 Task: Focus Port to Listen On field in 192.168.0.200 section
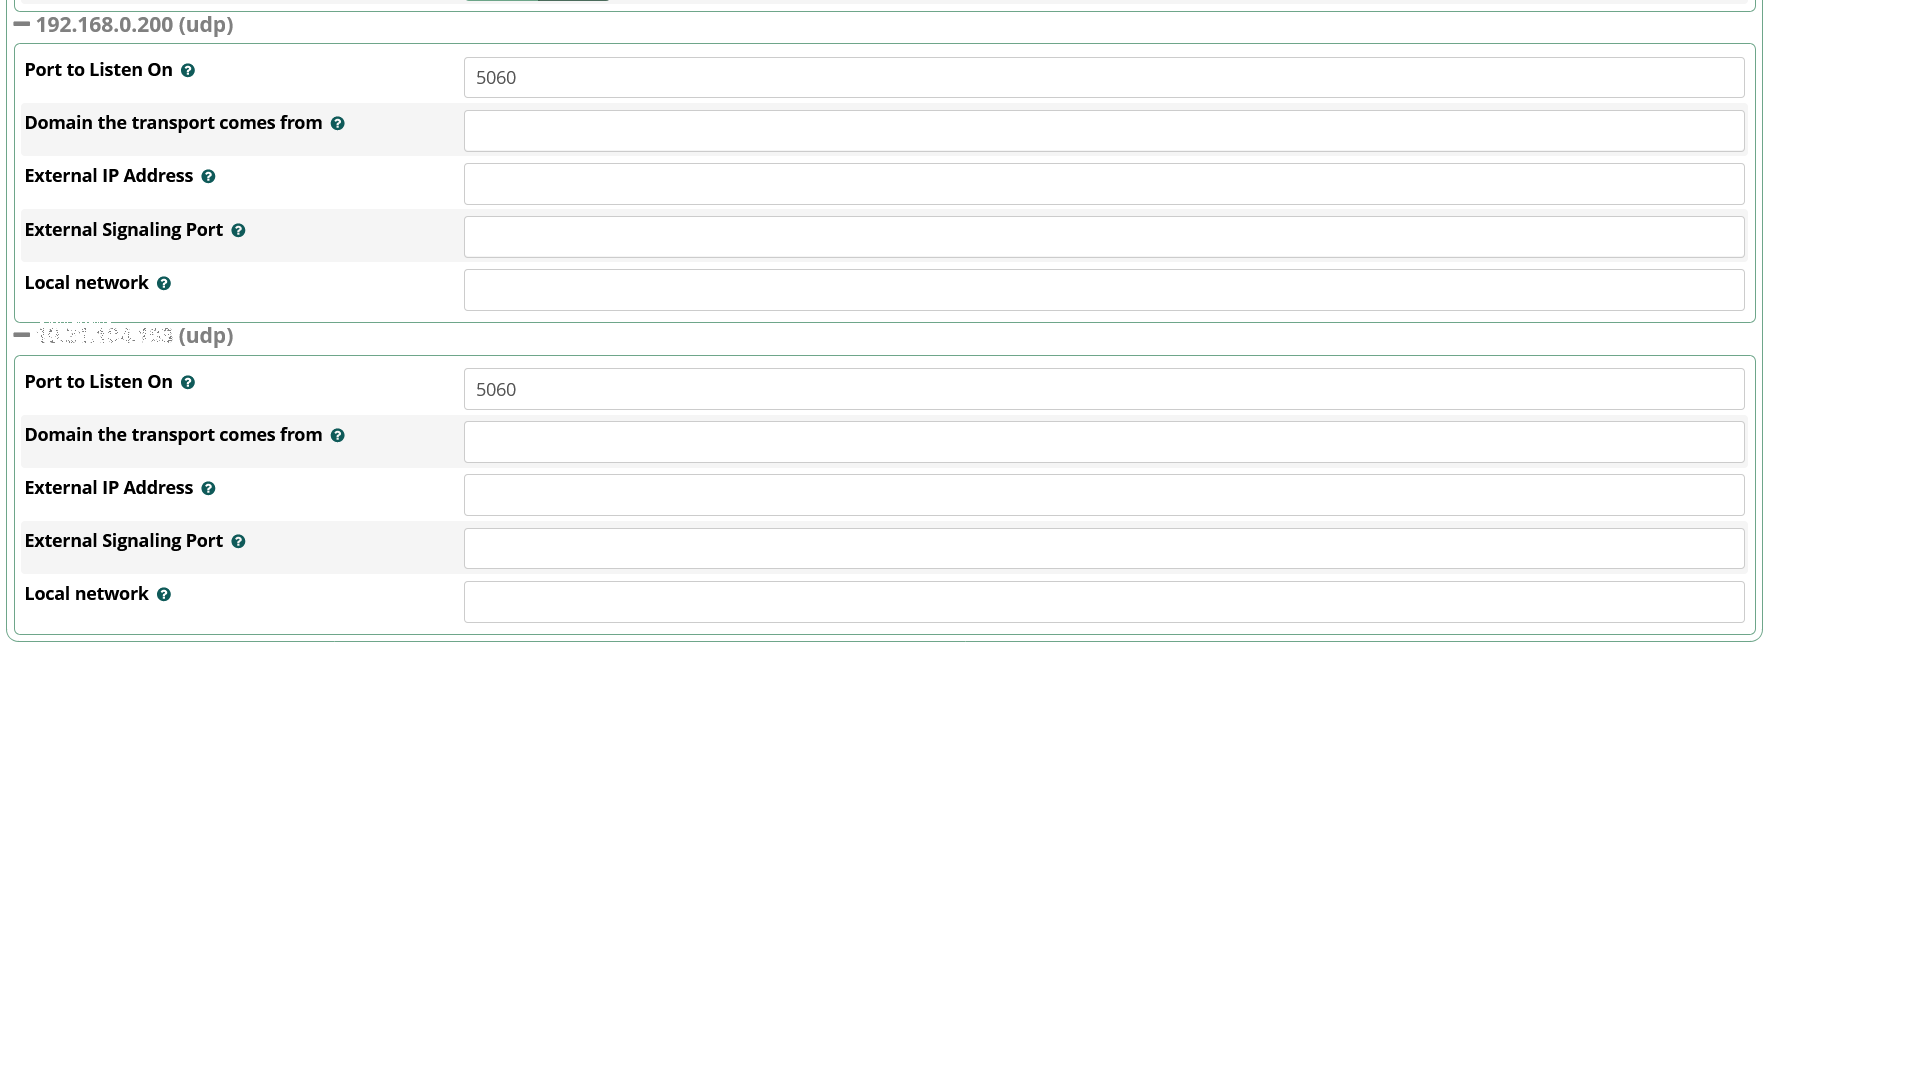point(1104,78)
